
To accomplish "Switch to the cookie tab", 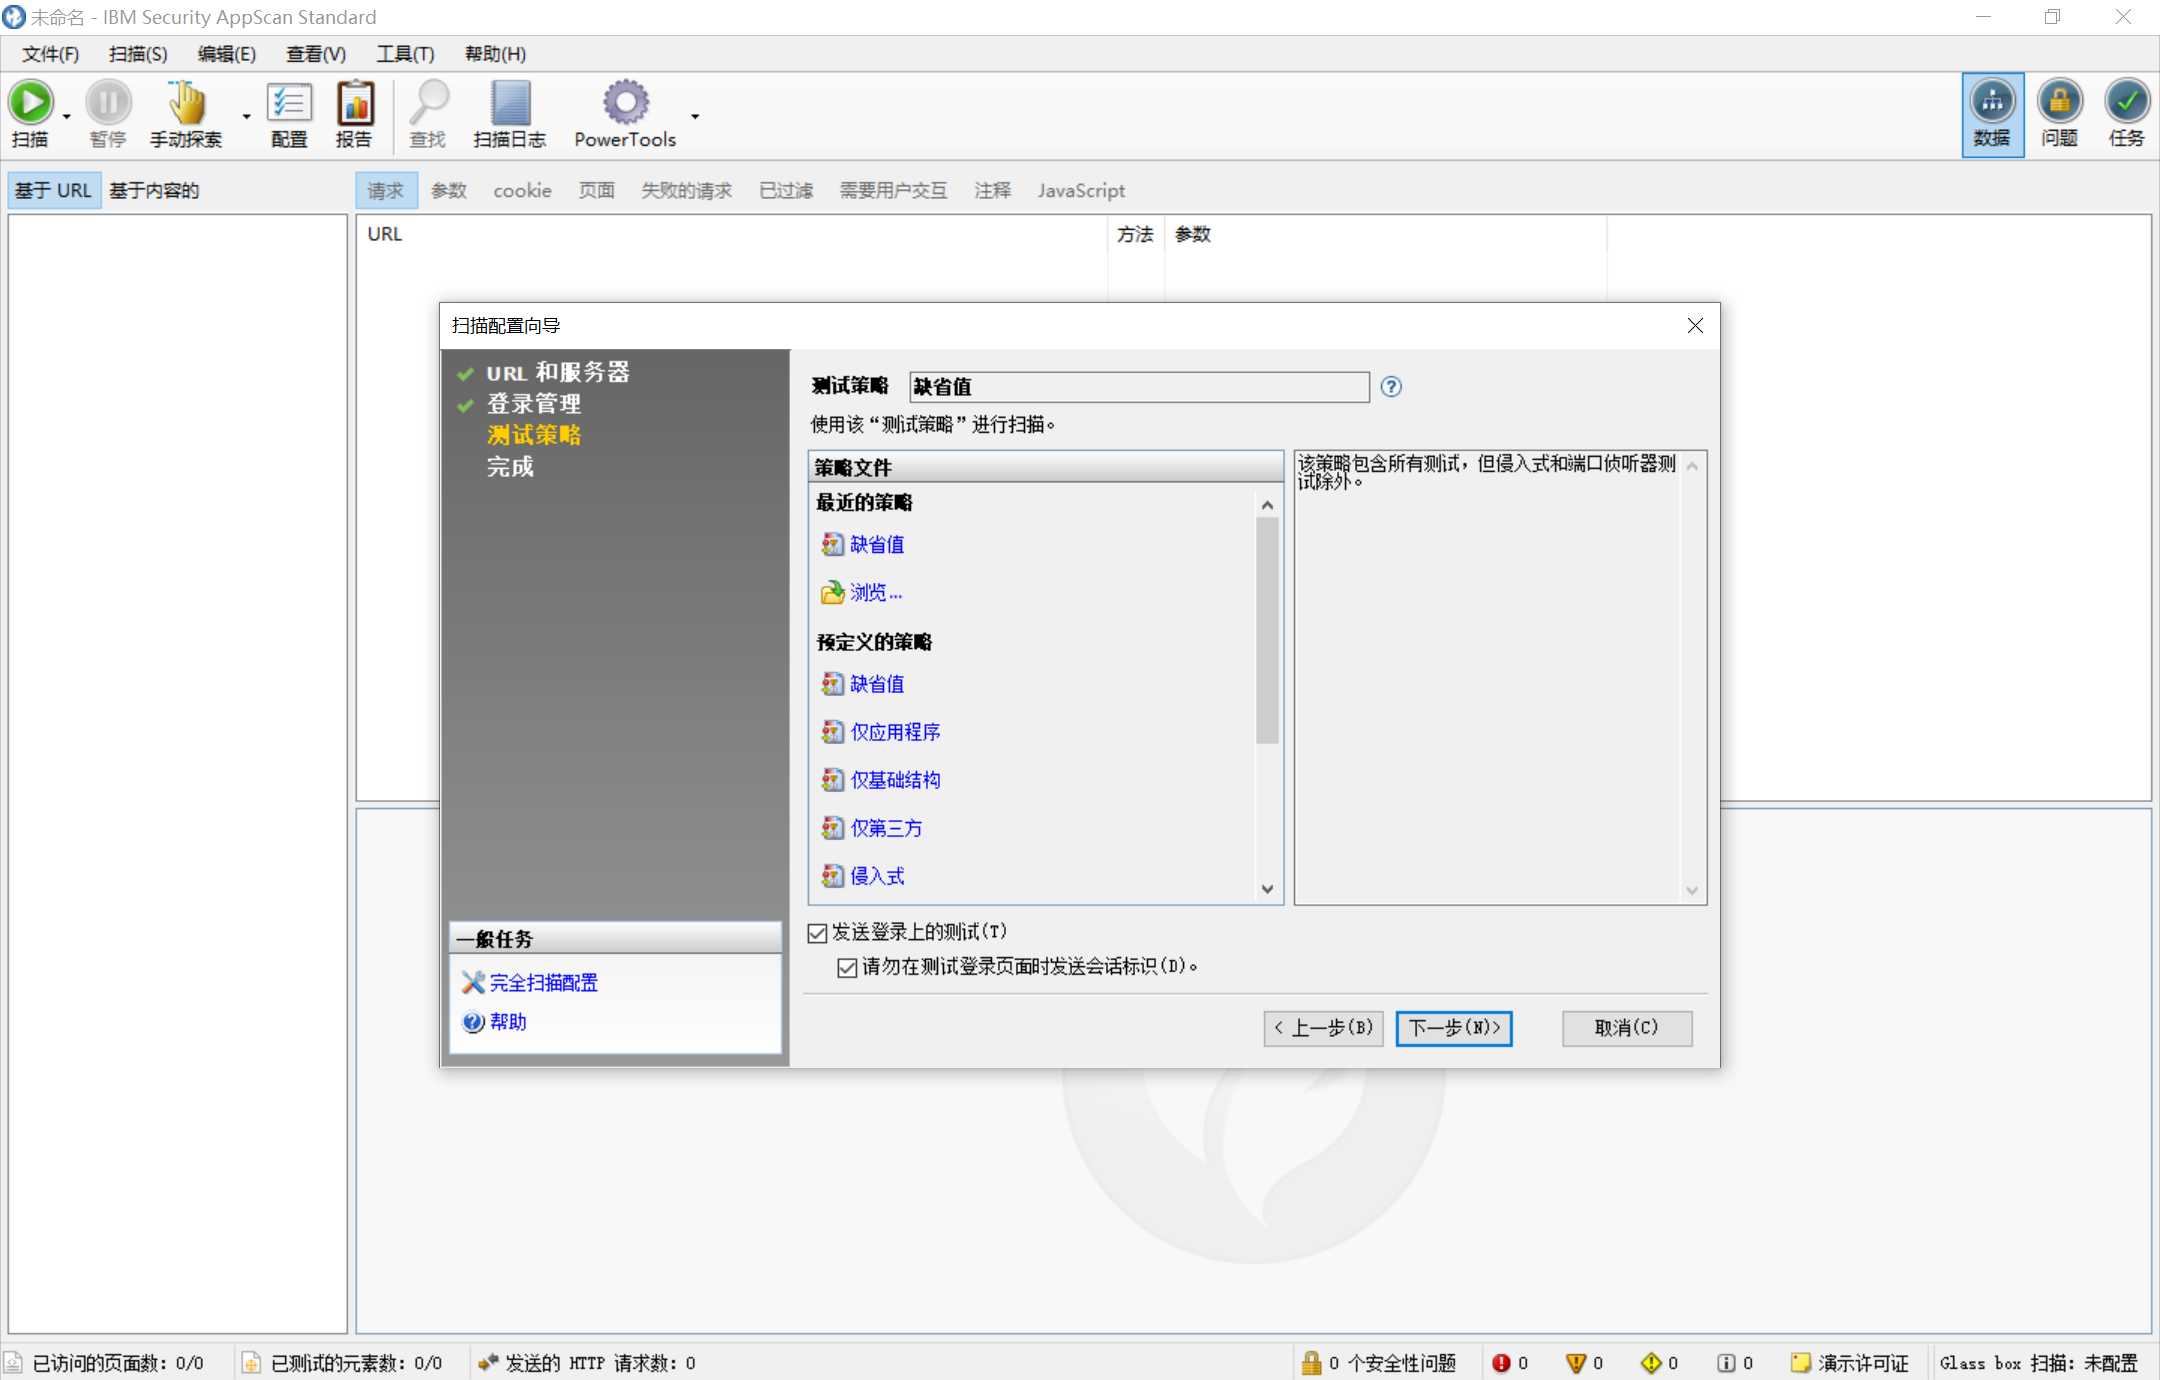I will click(522, 191).
